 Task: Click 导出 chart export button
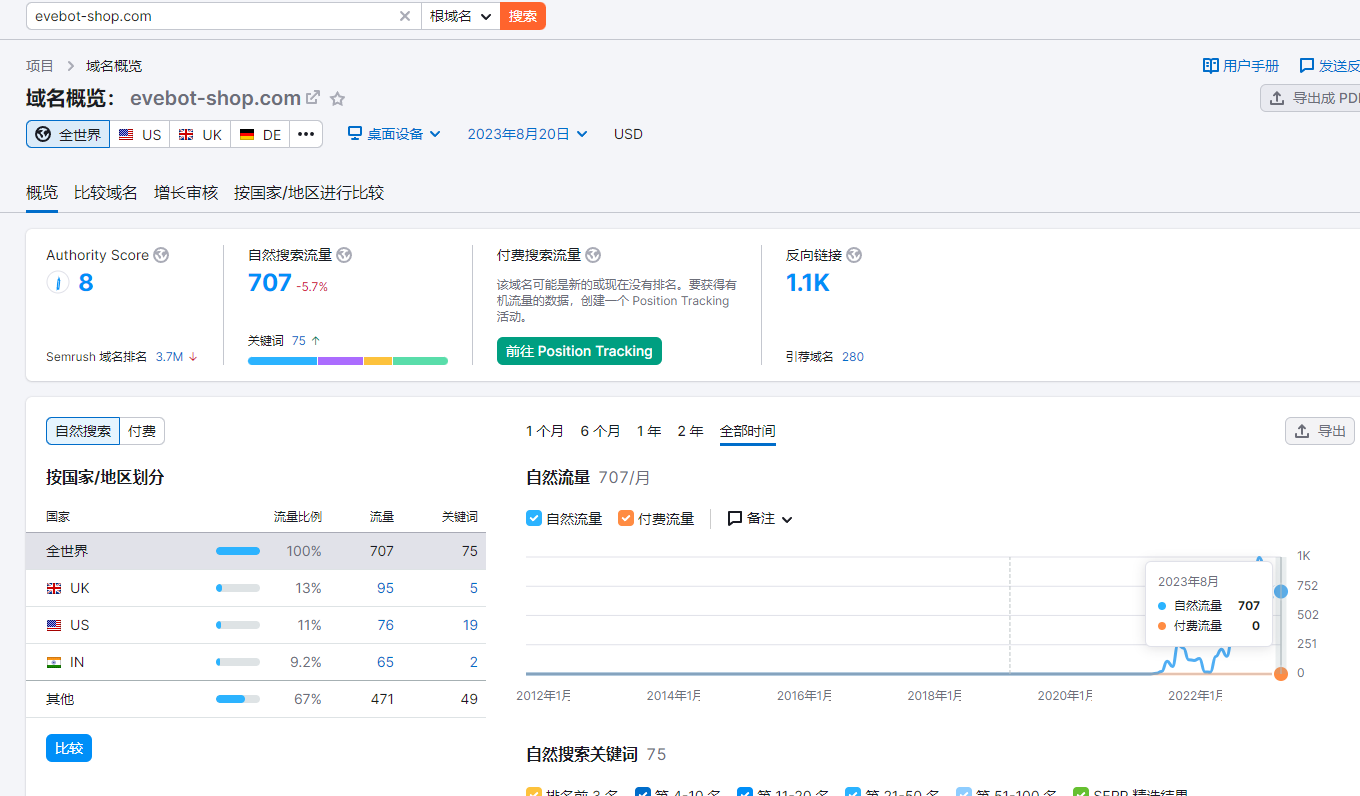pyautogui.click(x=1320, y=431)
